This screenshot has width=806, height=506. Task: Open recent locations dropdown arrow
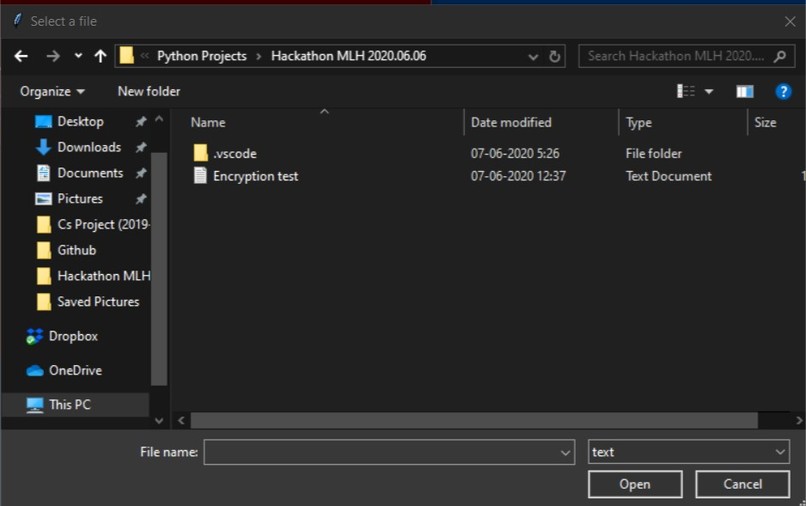[78, 56]
